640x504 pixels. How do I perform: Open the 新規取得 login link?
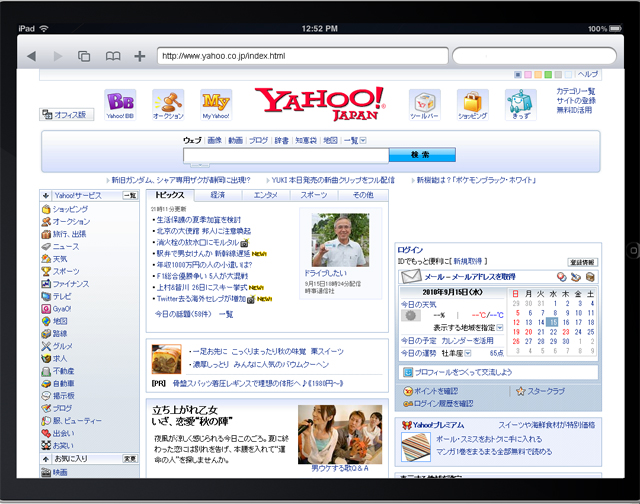click(468, 261)
